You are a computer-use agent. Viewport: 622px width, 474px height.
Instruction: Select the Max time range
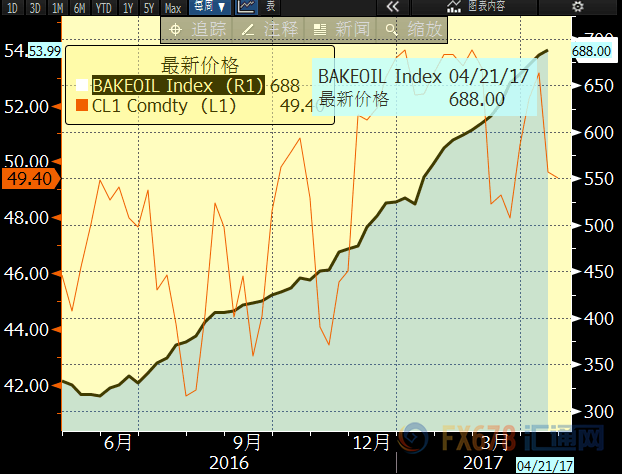pyautogui.click(x=173, y=7)
